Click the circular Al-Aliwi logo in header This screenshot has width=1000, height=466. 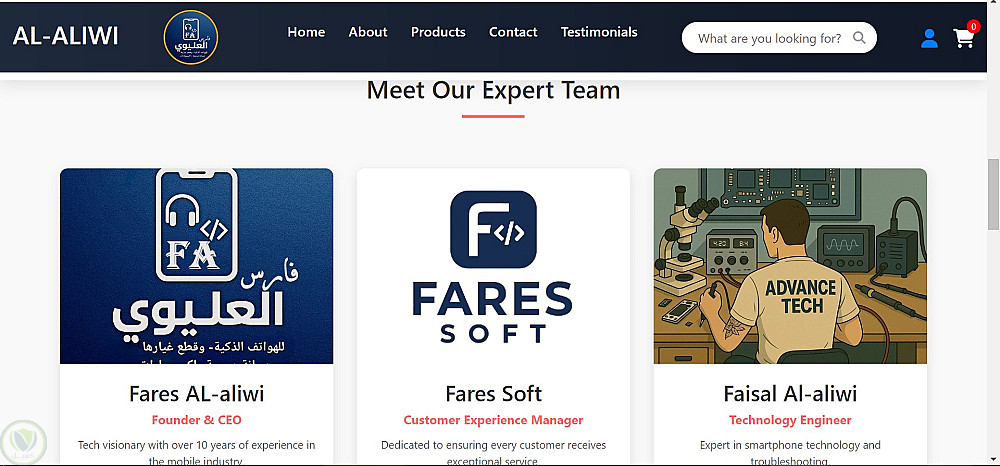pyautogui.click(x=190, y=37)
